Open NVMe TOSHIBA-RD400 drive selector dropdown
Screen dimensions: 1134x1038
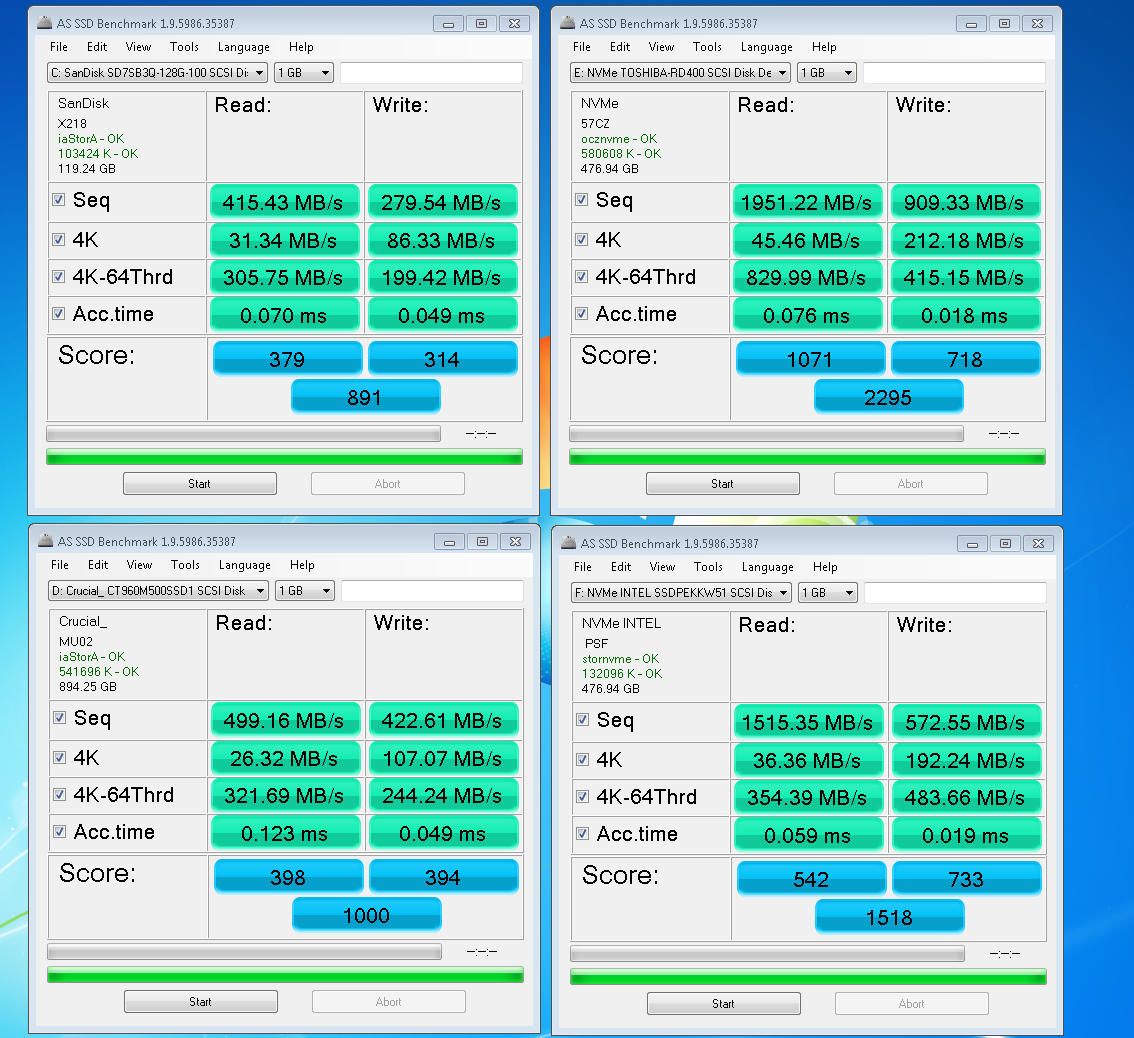click(680, 72)
